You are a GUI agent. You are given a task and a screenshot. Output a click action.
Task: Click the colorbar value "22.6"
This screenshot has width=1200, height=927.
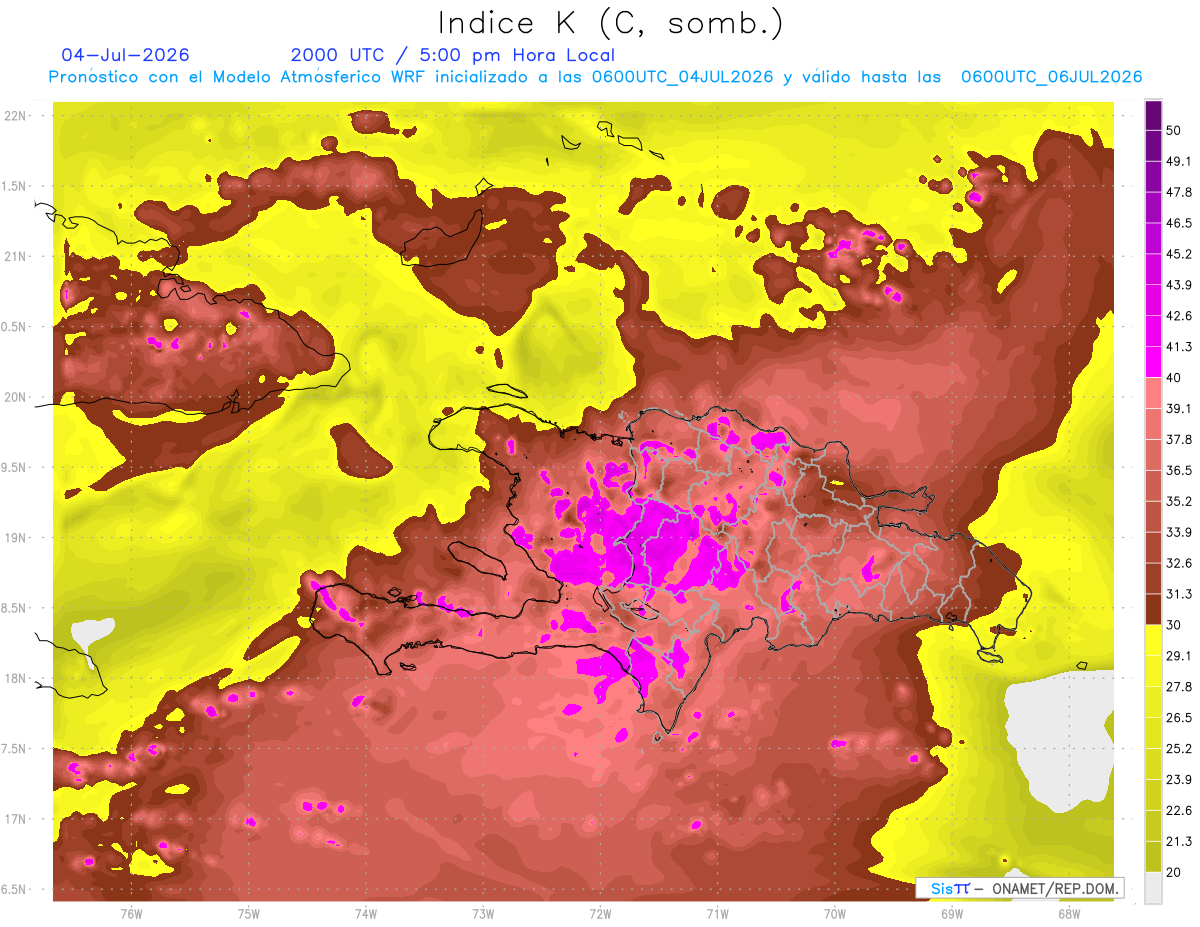pyautogui.click(x=1179, y=810)
